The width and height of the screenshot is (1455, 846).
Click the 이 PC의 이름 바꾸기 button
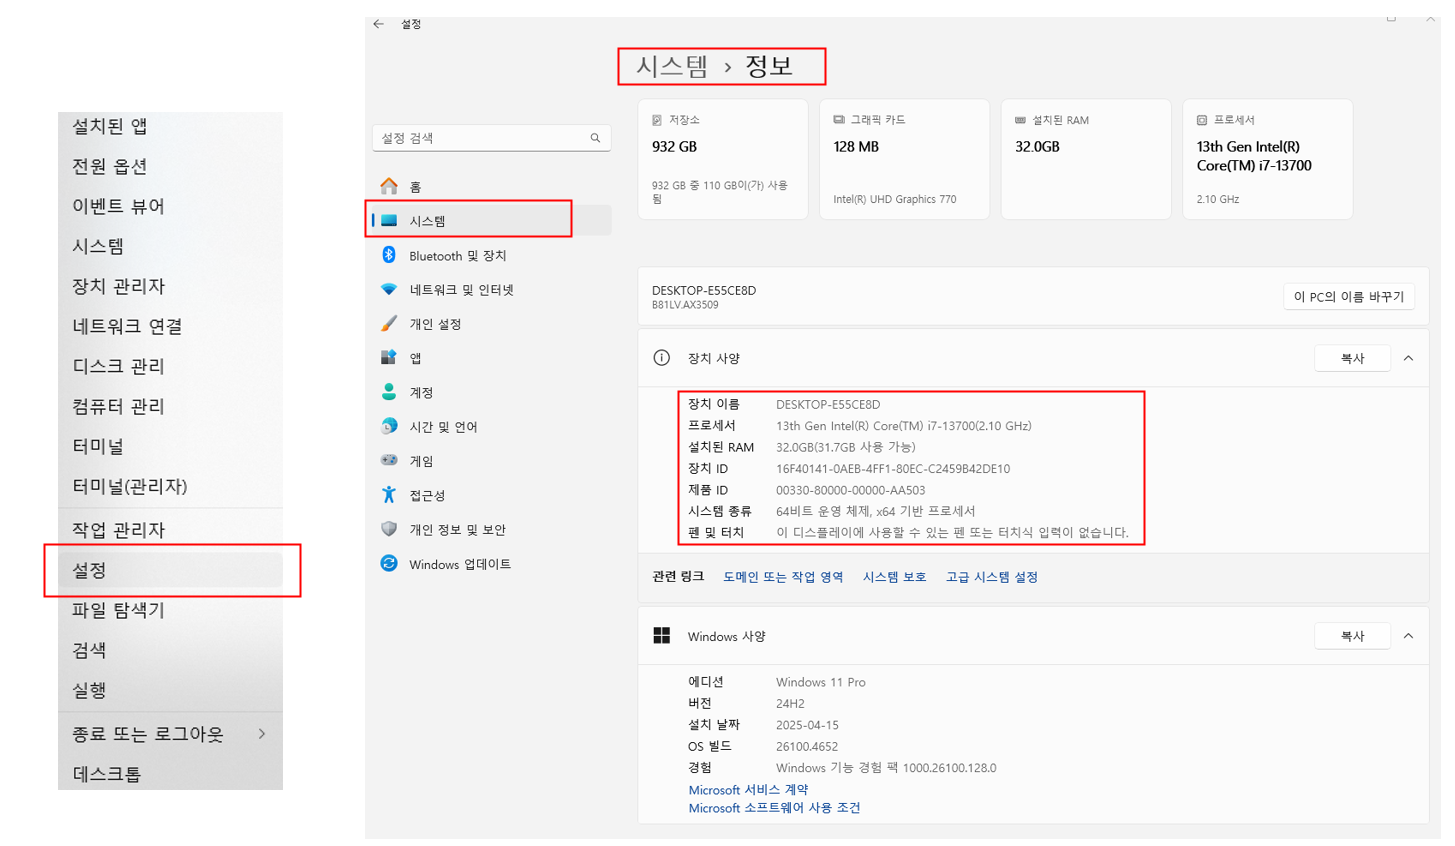[1348, 297]
